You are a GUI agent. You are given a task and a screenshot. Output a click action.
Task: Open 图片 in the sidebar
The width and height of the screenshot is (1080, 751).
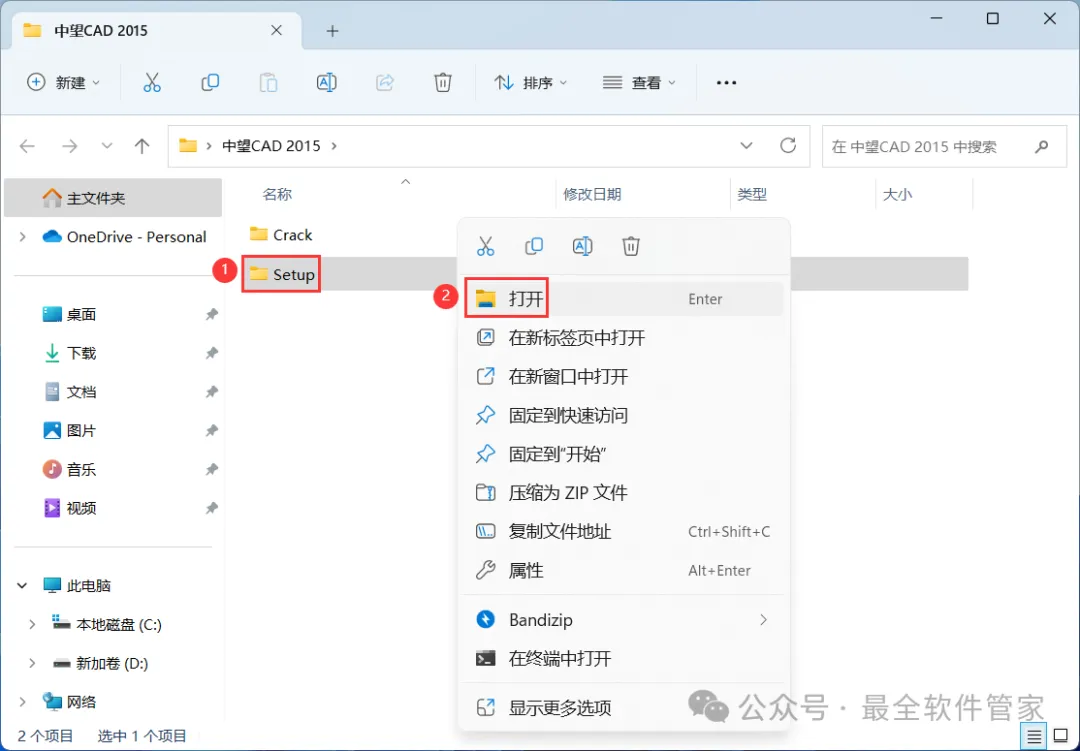click(81, 431)
